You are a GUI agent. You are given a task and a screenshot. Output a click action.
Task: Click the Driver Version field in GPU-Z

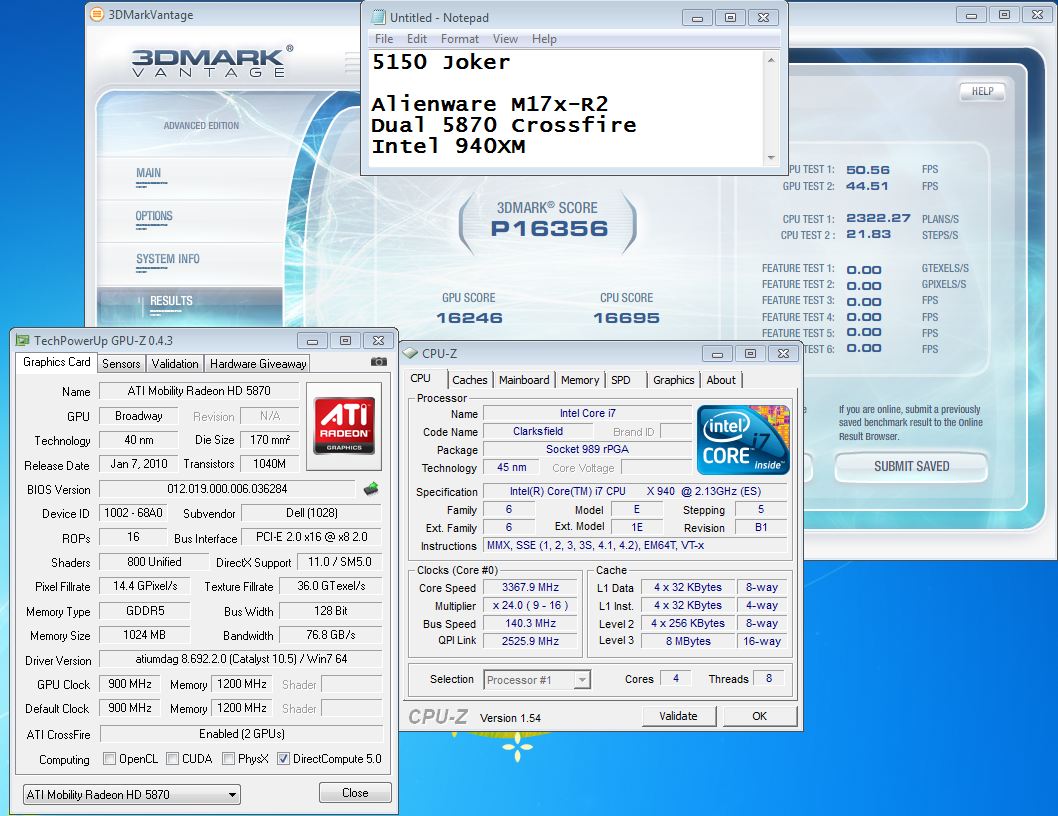(x=241, y=659)
